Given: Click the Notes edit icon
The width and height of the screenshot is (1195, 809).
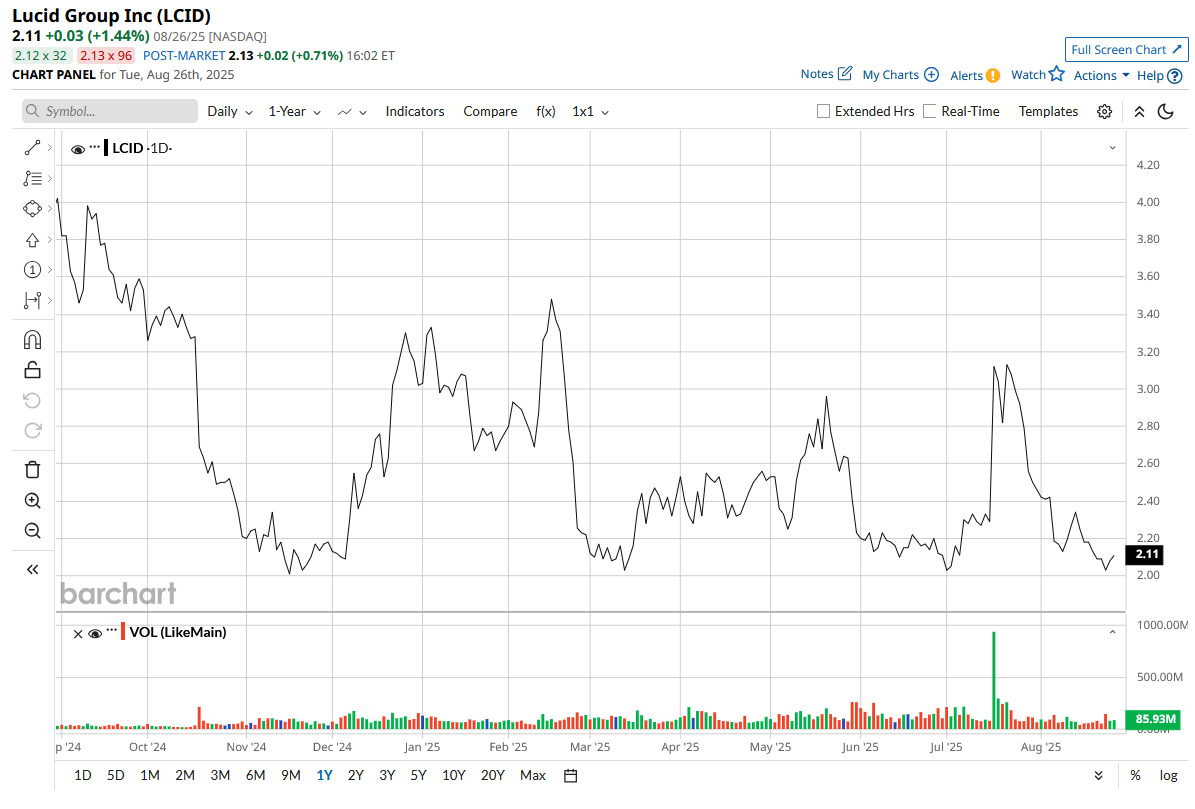Looking at the screenshot, I should (x=844, y=73).
